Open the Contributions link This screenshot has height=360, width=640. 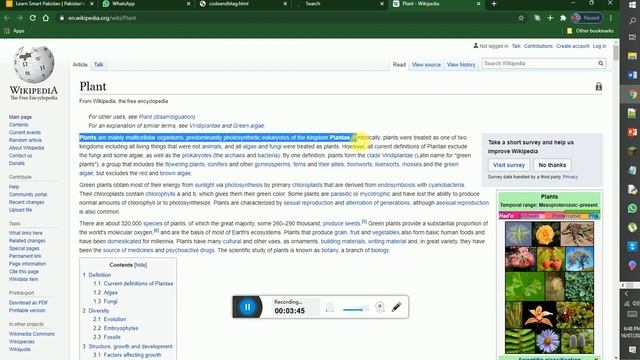tap(538, 46)
